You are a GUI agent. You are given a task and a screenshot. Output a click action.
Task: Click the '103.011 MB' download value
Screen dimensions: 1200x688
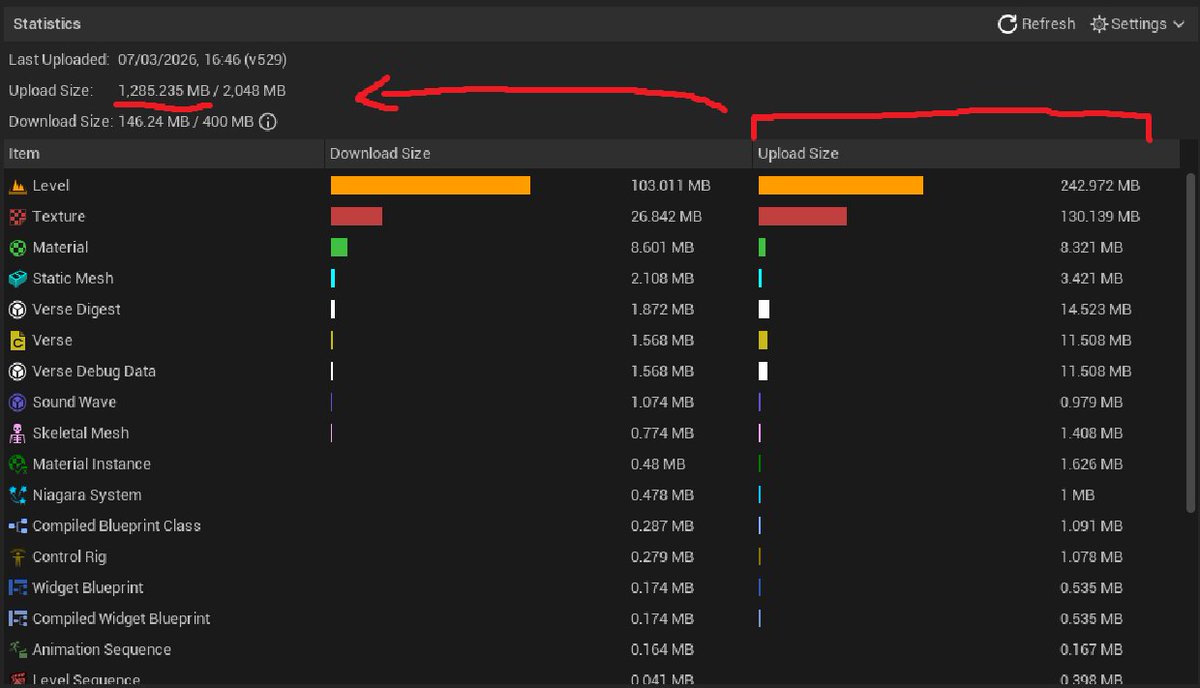coord(671,186)
